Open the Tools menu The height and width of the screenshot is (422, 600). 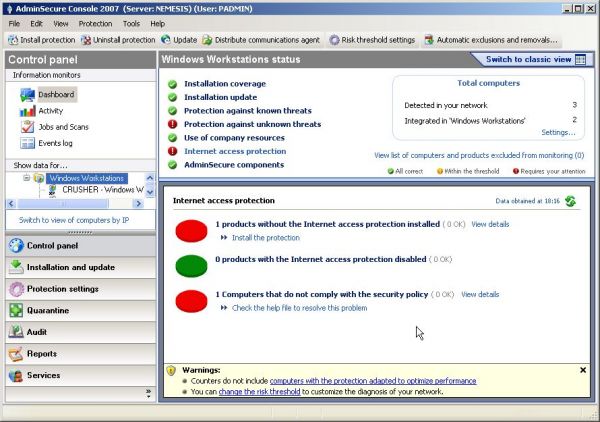click(x=131, y=24)
